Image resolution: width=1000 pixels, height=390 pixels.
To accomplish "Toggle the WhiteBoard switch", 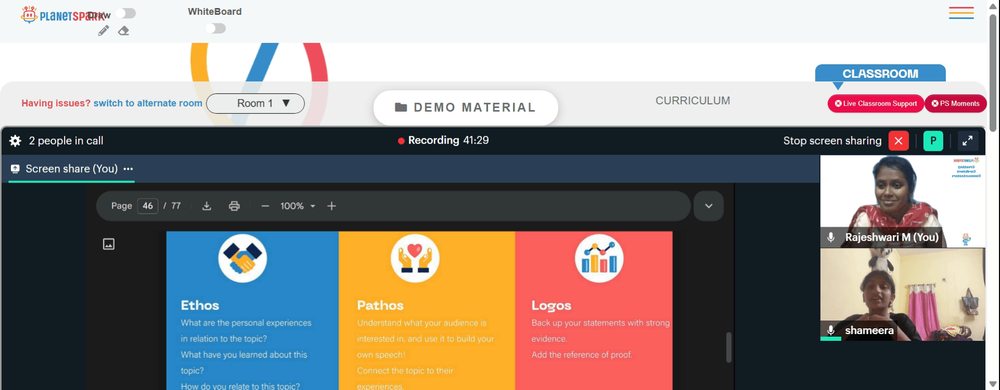I will coord(216,28).
